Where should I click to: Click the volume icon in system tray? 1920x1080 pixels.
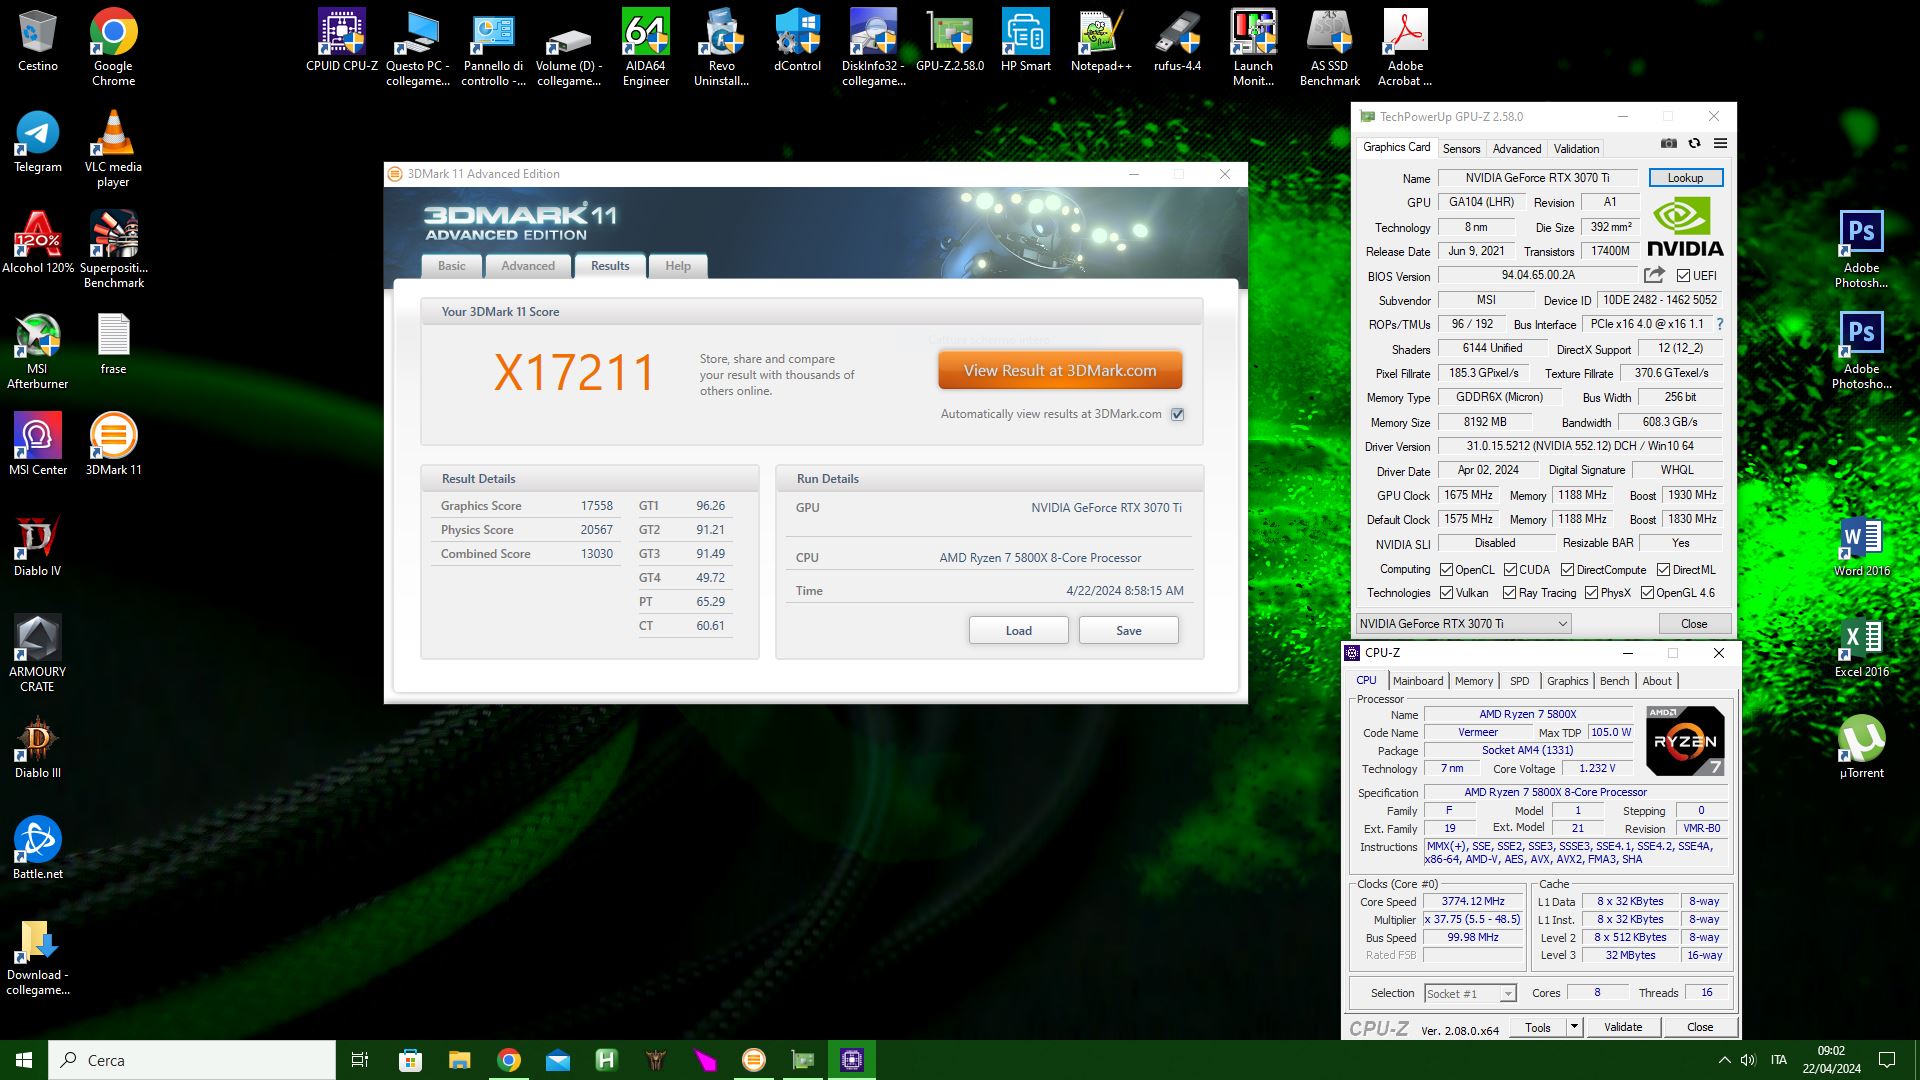click(1748, 1060)
